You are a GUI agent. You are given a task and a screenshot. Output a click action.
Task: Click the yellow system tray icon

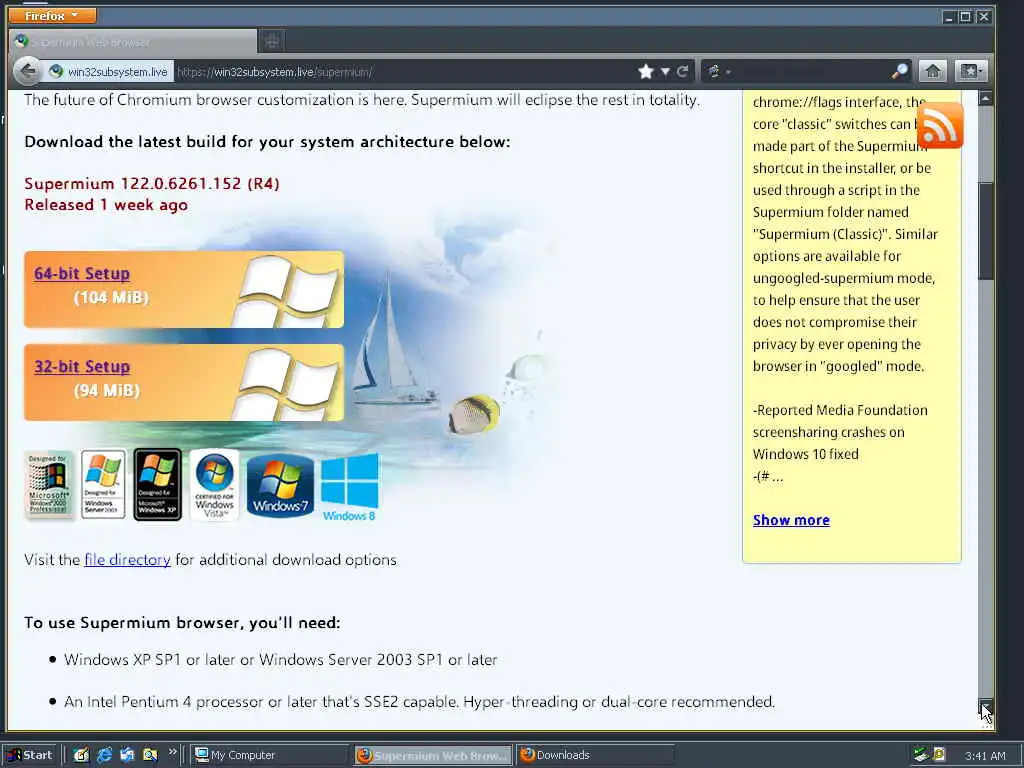click(x=939, y=755)
